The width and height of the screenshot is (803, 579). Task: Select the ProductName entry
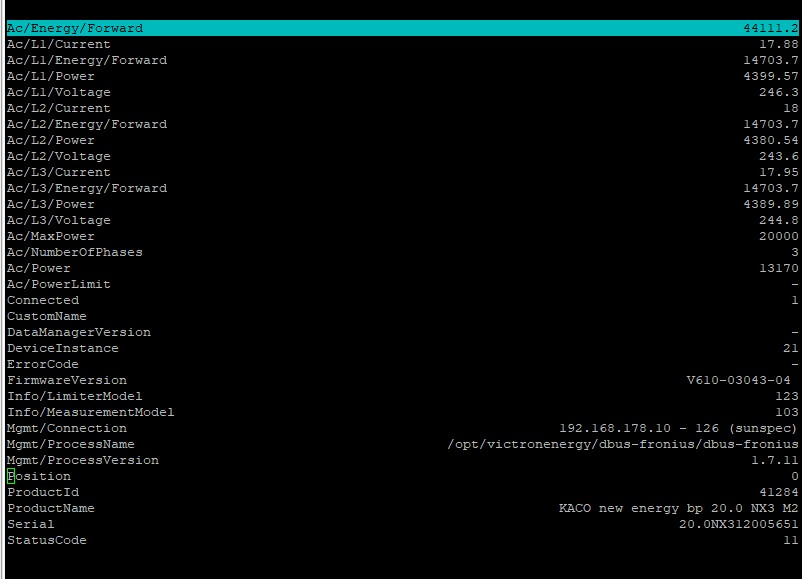pos(402,508)
